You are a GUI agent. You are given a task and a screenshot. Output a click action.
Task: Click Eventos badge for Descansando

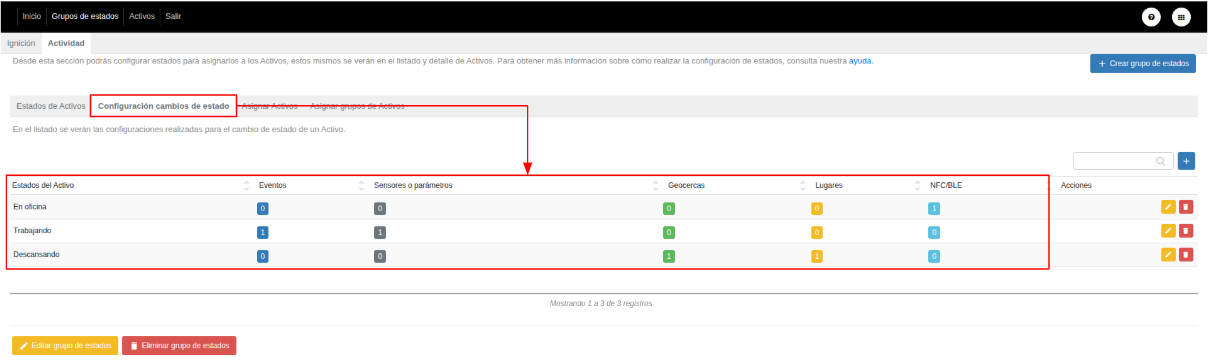click(x=263, y=256)
